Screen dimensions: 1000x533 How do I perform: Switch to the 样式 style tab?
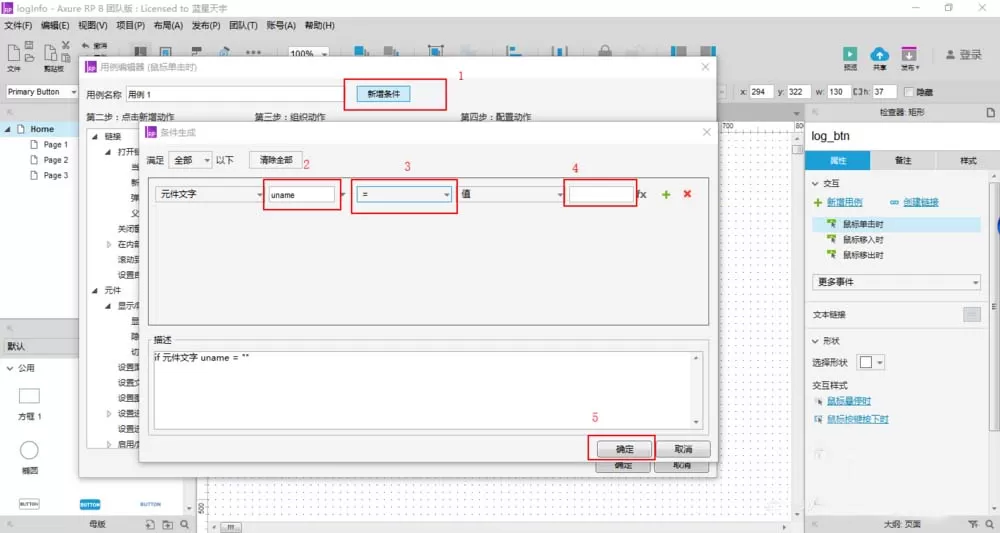[967, 160]
